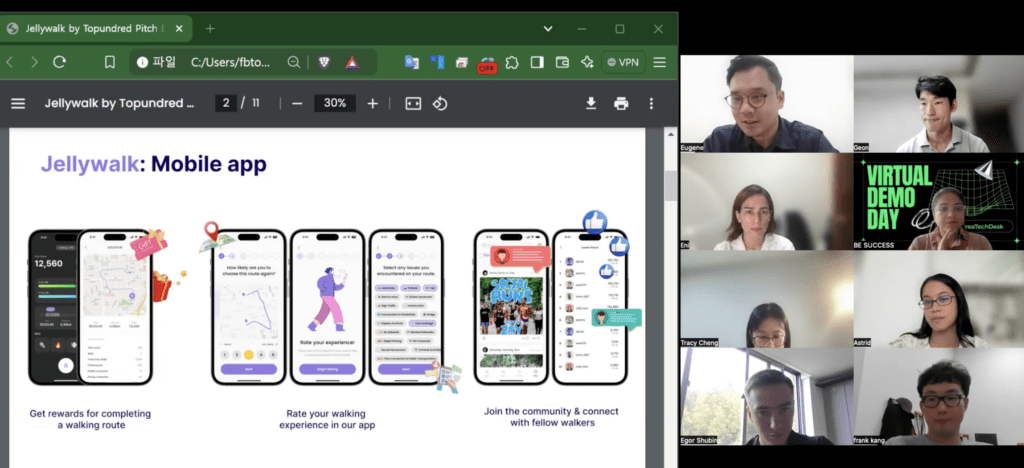Open a new browser tab

pos(210,29)
